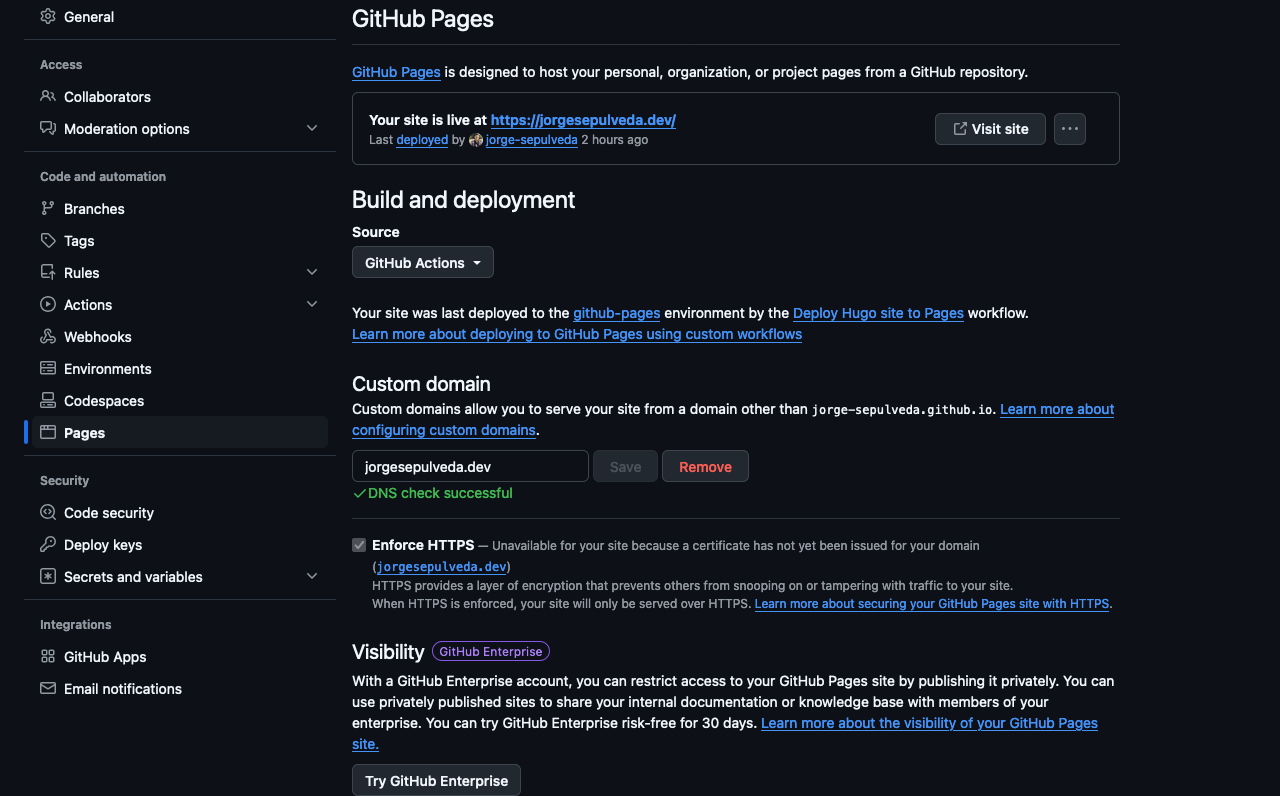Screen dimensions: 1280x796
Task: Click the Codespaces icon
Action: pyautogui.click(x=48, y=401)
